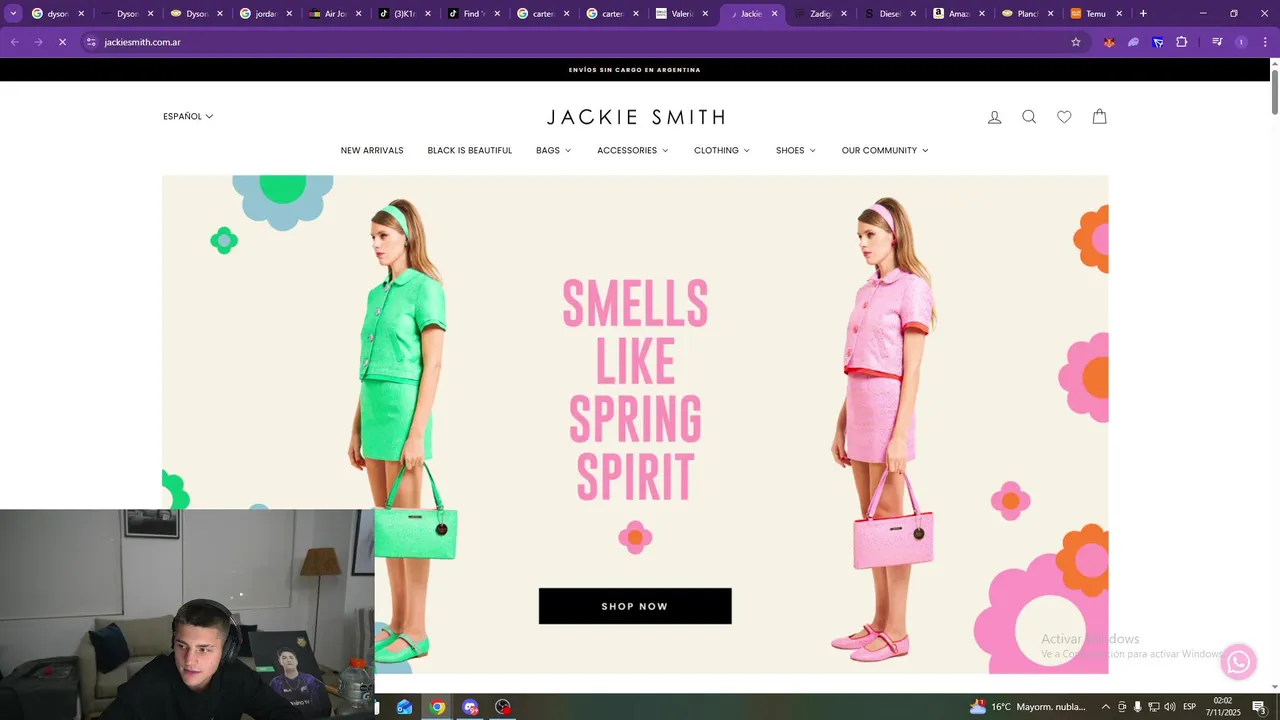Open a new browser tab with plus

1143,14
